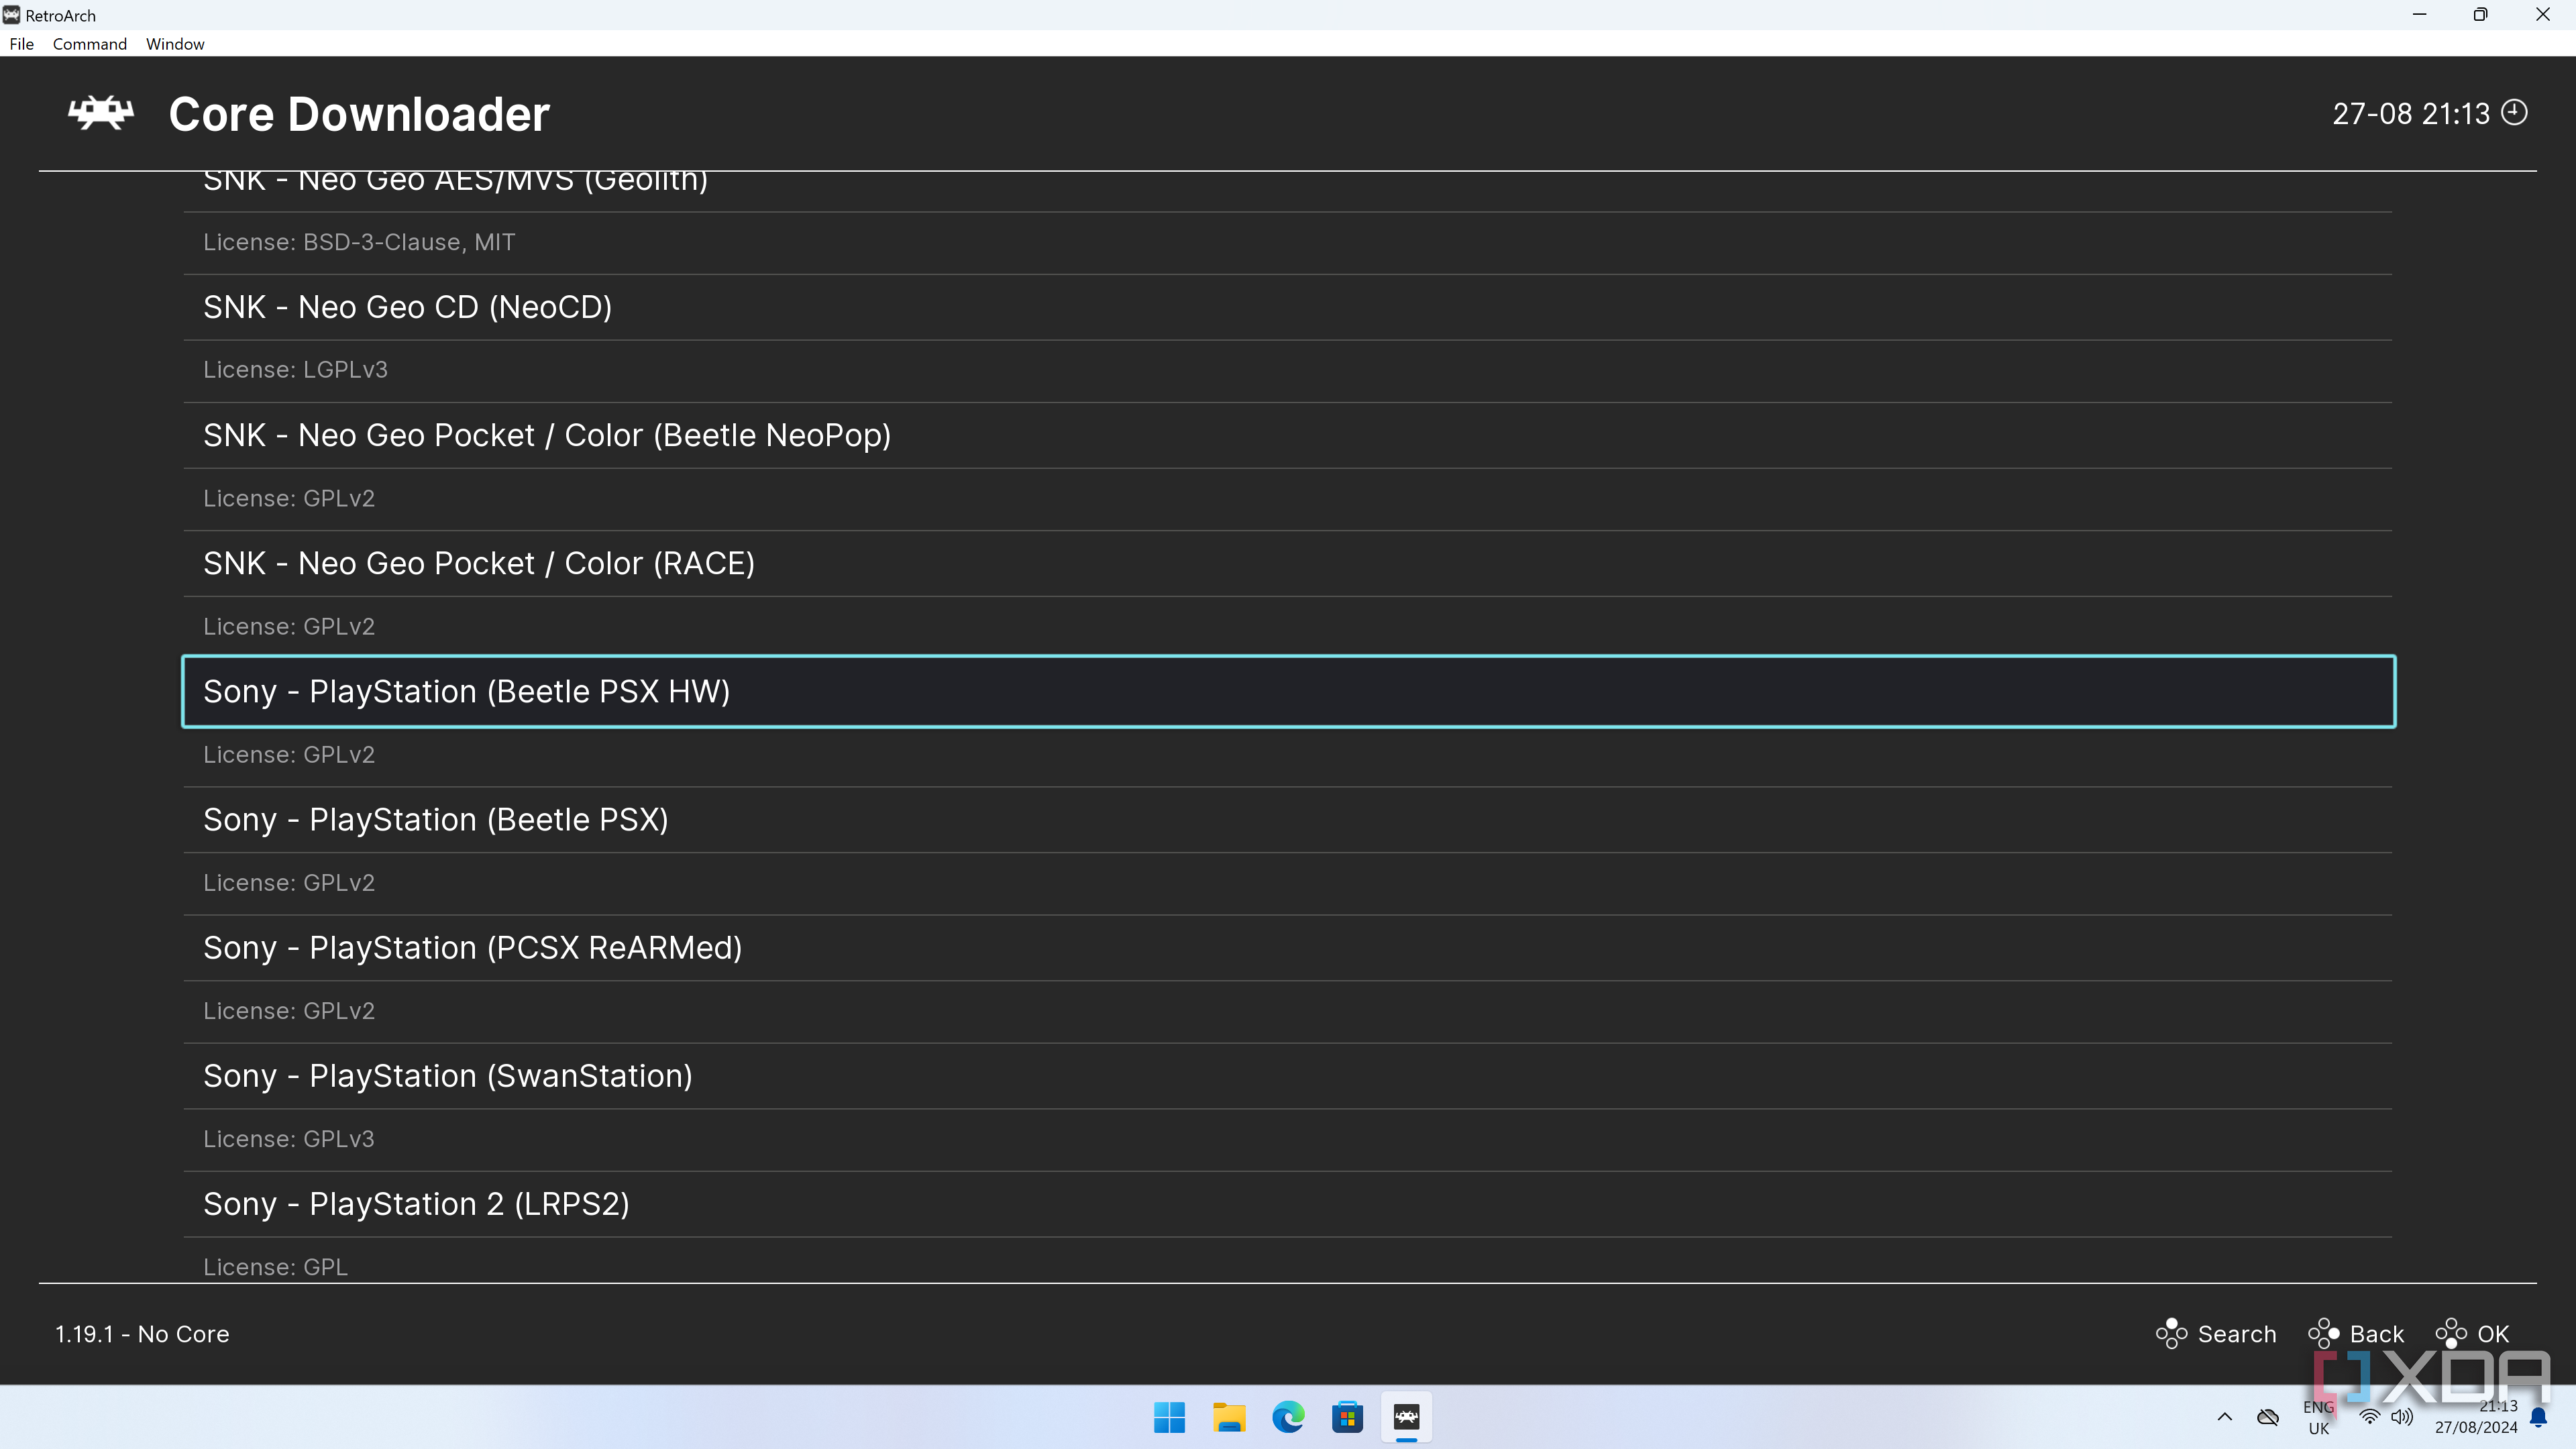Viewport: 2576px width, 1449px height.
Task: Open the Command menu
Action: (90, 44)
